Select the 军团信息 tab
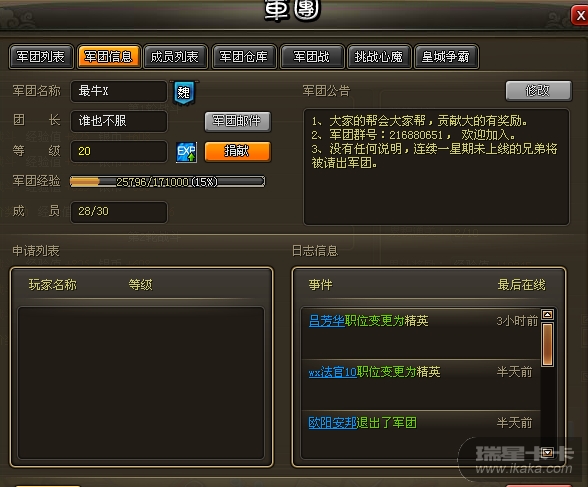588x487 pixels. [x=108, y=57]
